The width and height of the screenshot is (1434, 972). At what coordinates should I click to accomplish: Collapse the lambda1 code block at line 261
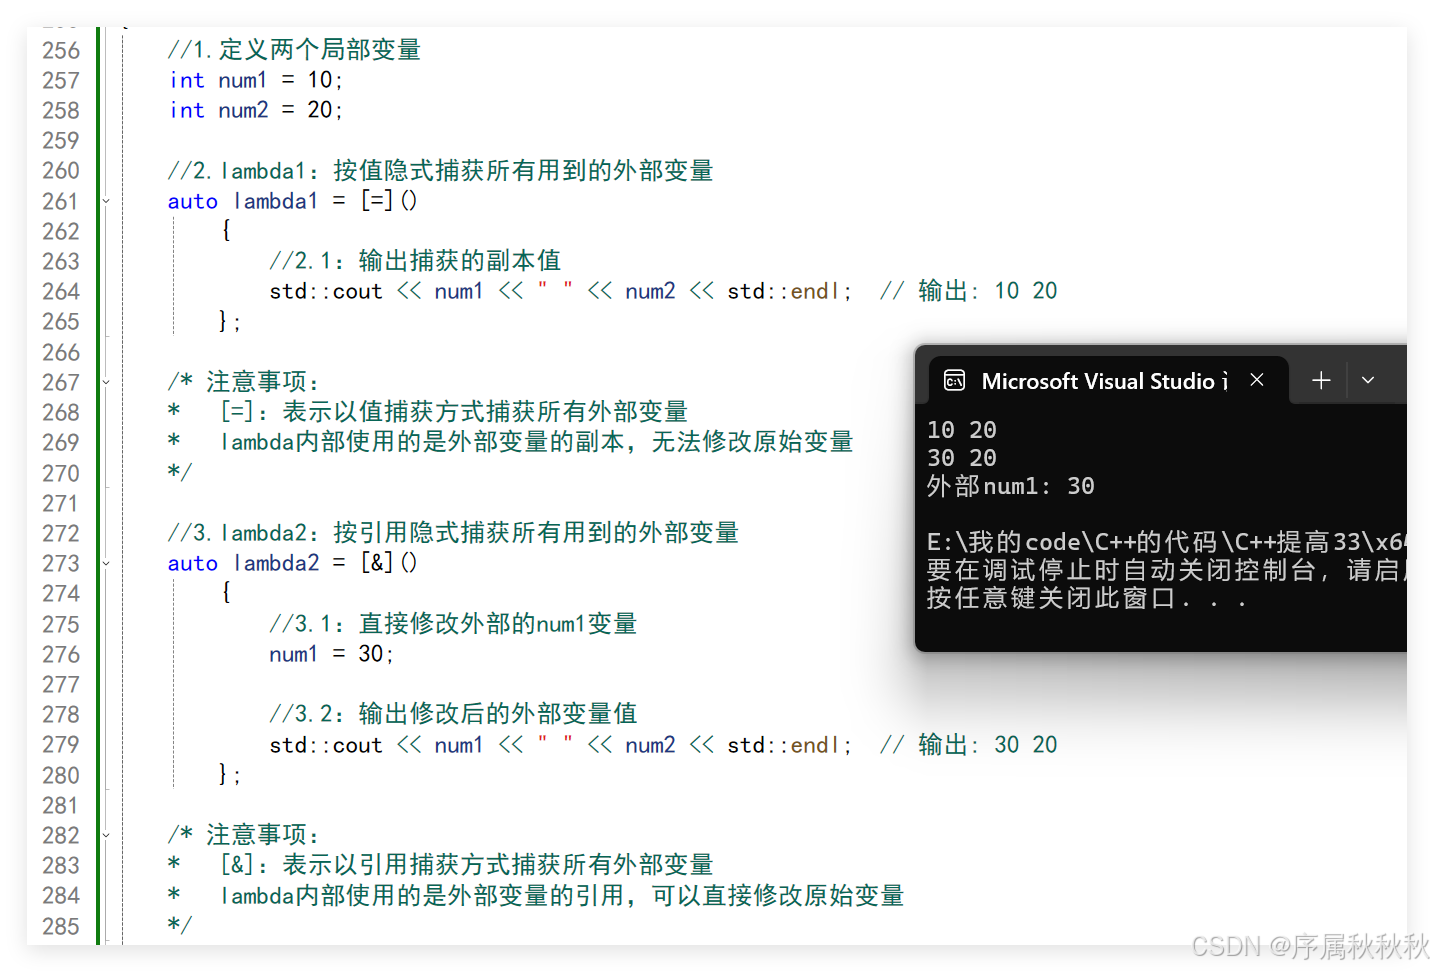pyautogui.click(x=106, y=201)
